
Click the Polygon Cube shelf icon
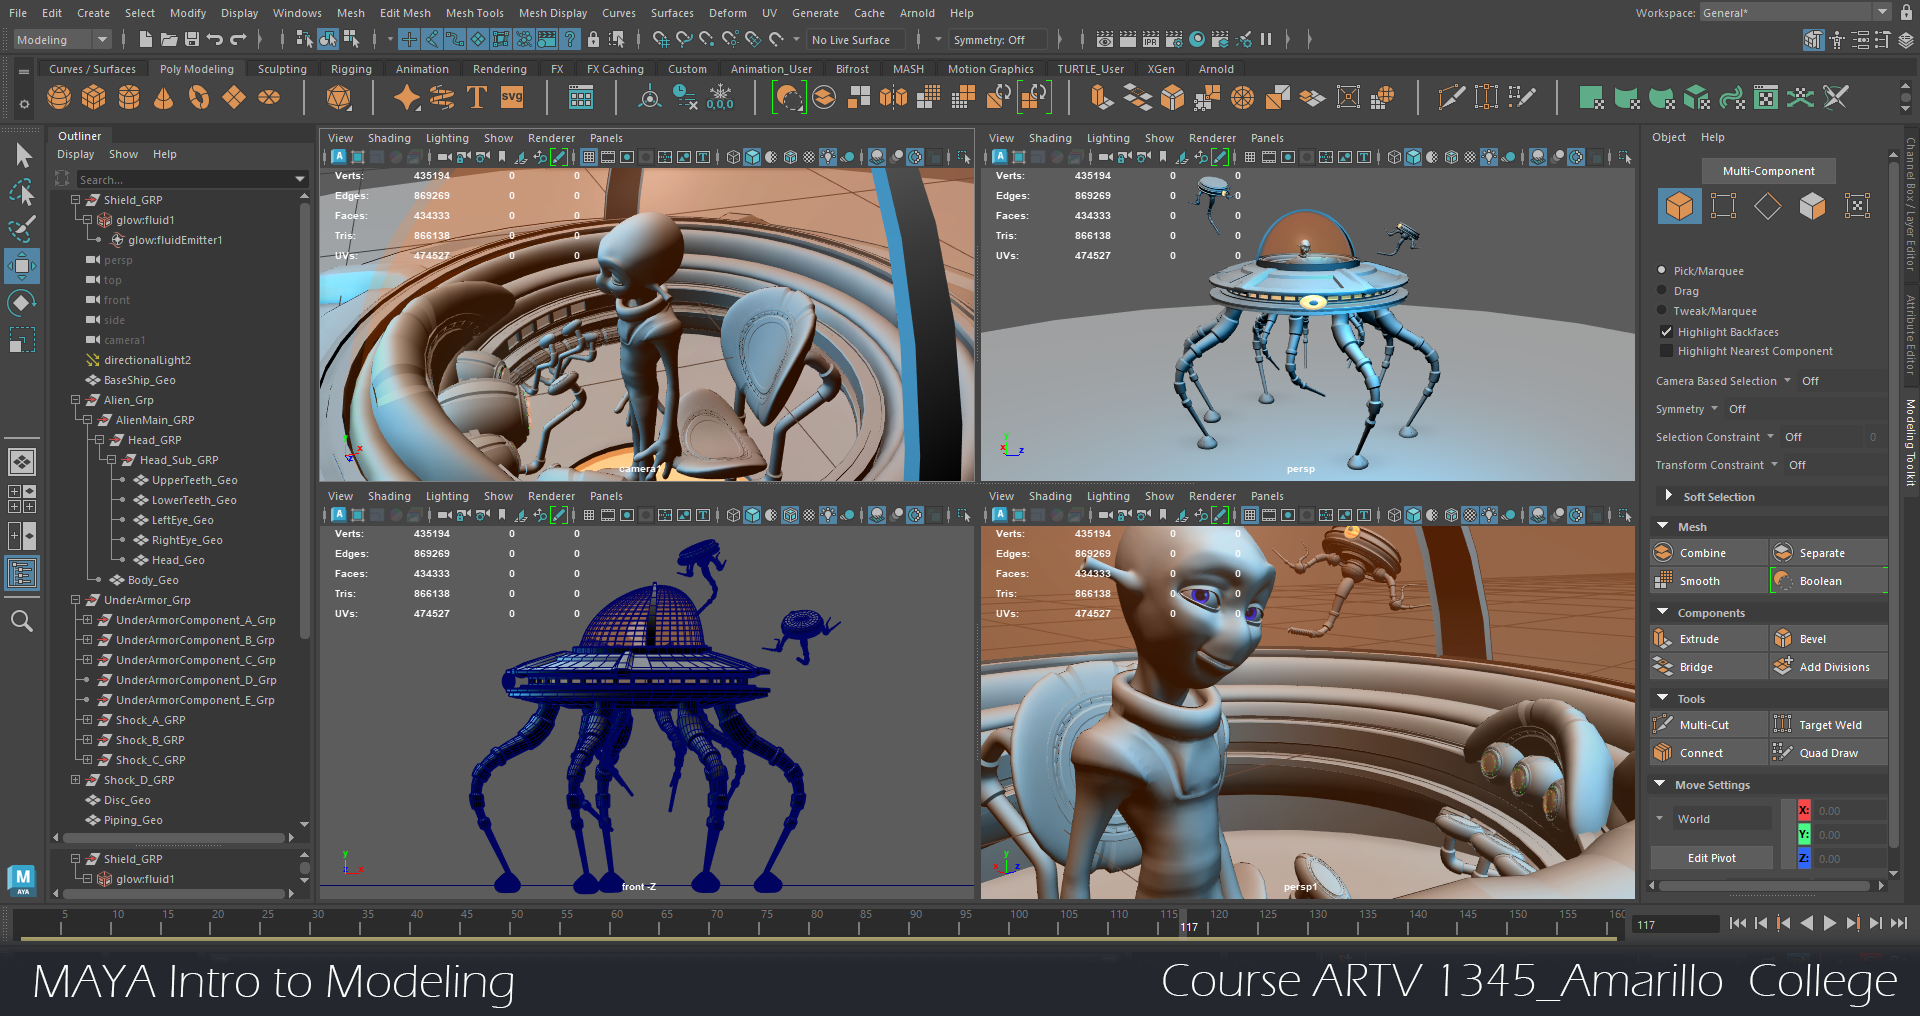94,97
